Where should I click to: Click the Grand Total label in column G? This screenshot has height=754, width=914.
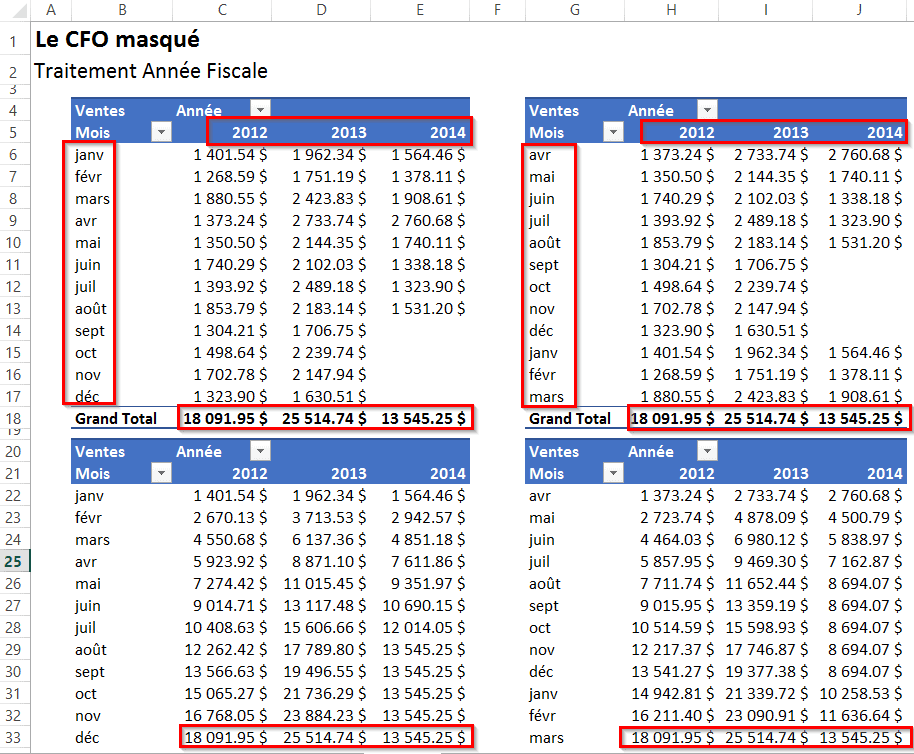tap(570, 419)
